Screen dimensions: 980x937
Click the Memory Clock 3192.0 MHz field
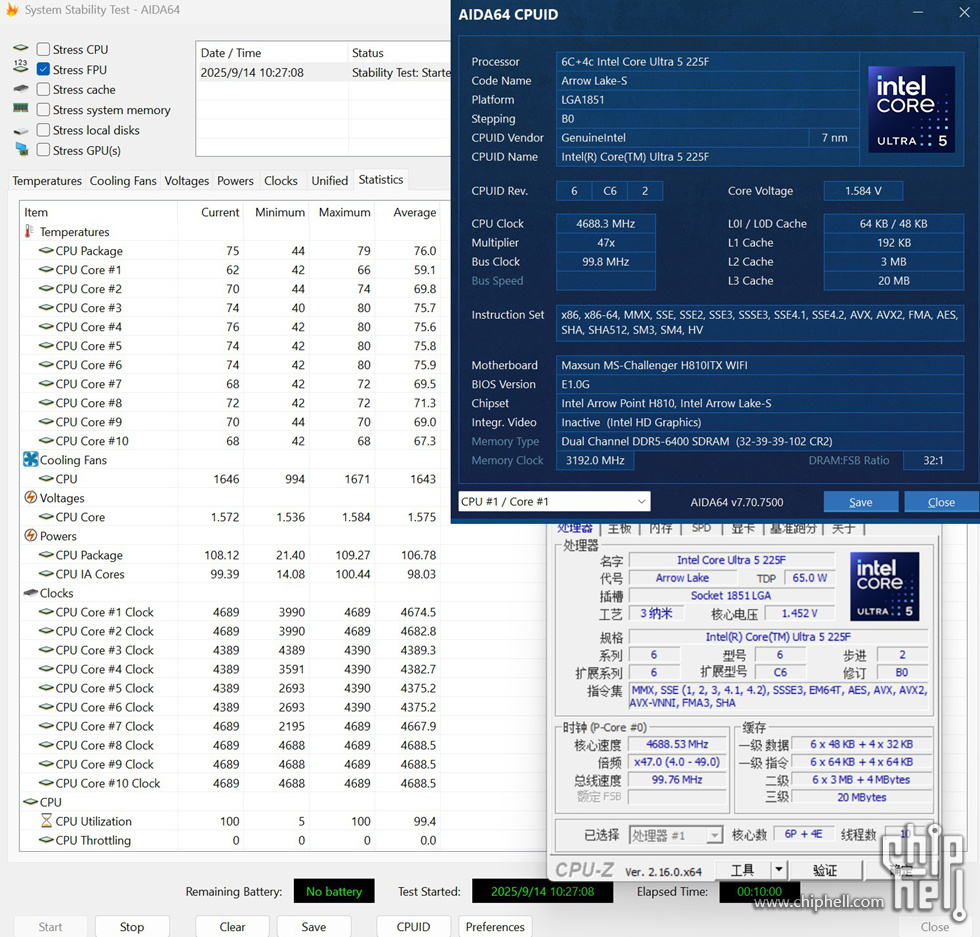(x=595, y=460)
